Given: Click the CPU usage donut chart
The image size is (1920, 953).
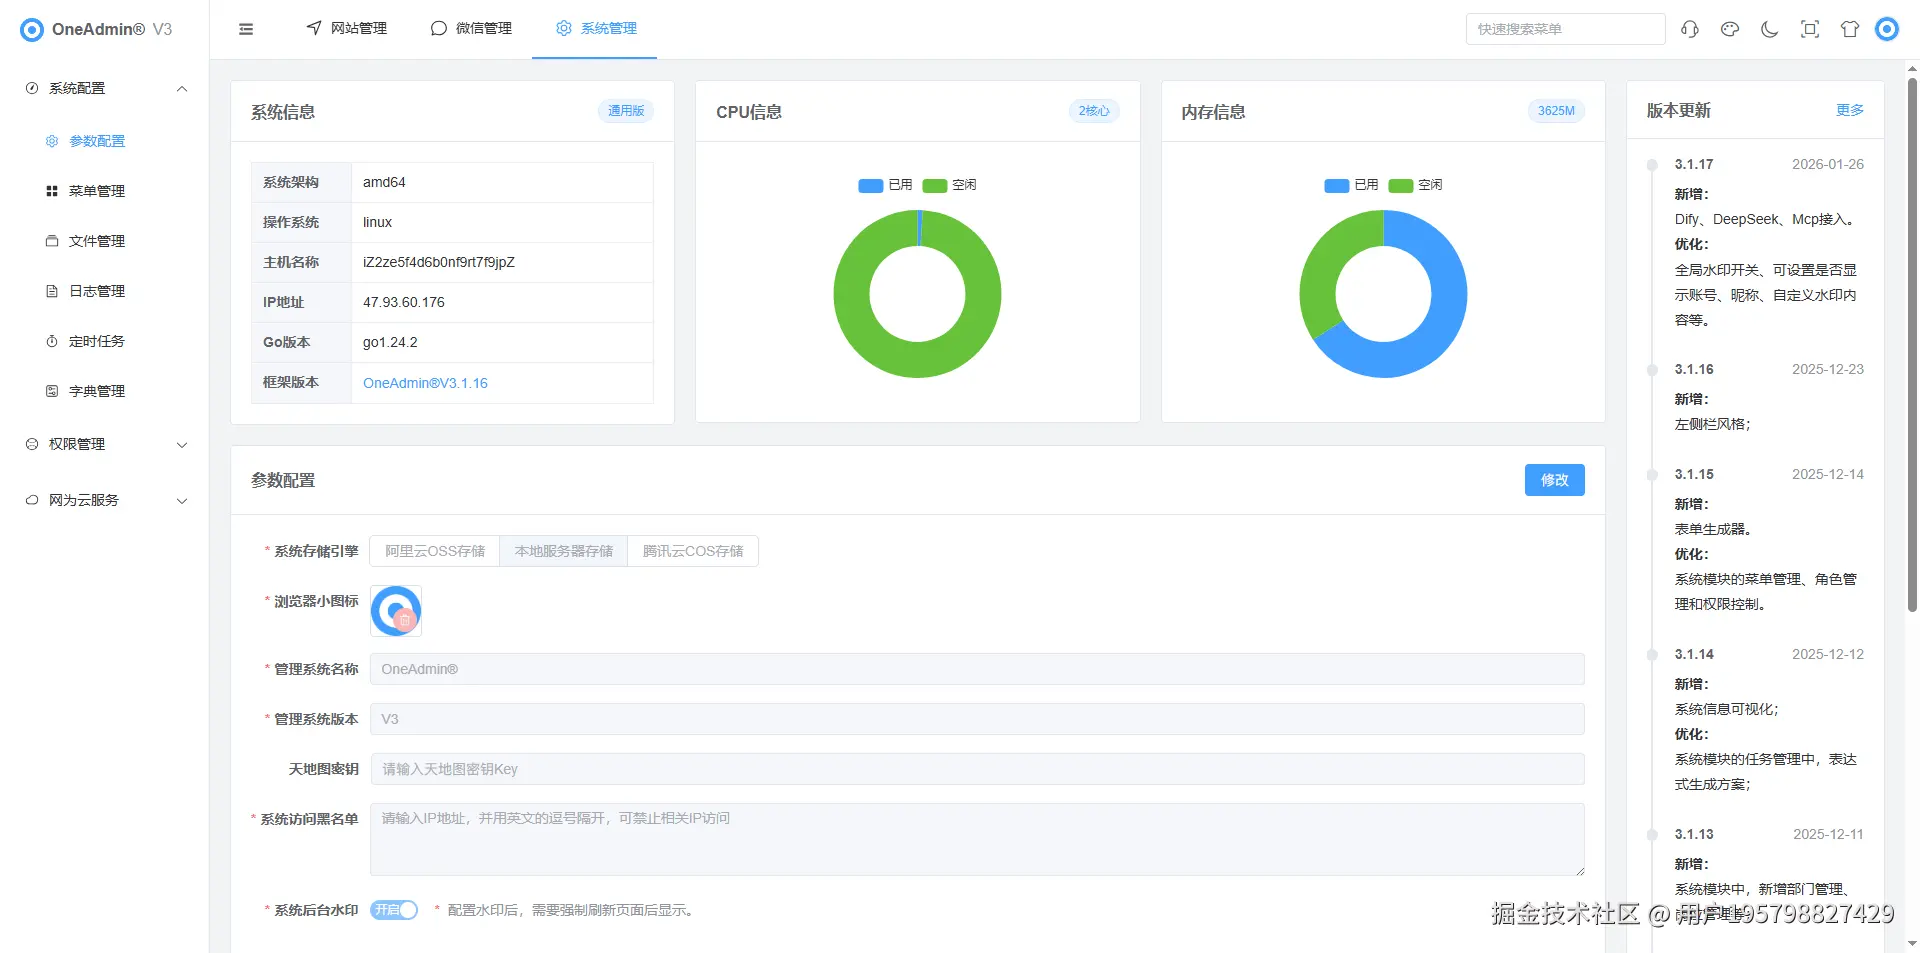Looking at the screenshot, I should tap(917, 294).
